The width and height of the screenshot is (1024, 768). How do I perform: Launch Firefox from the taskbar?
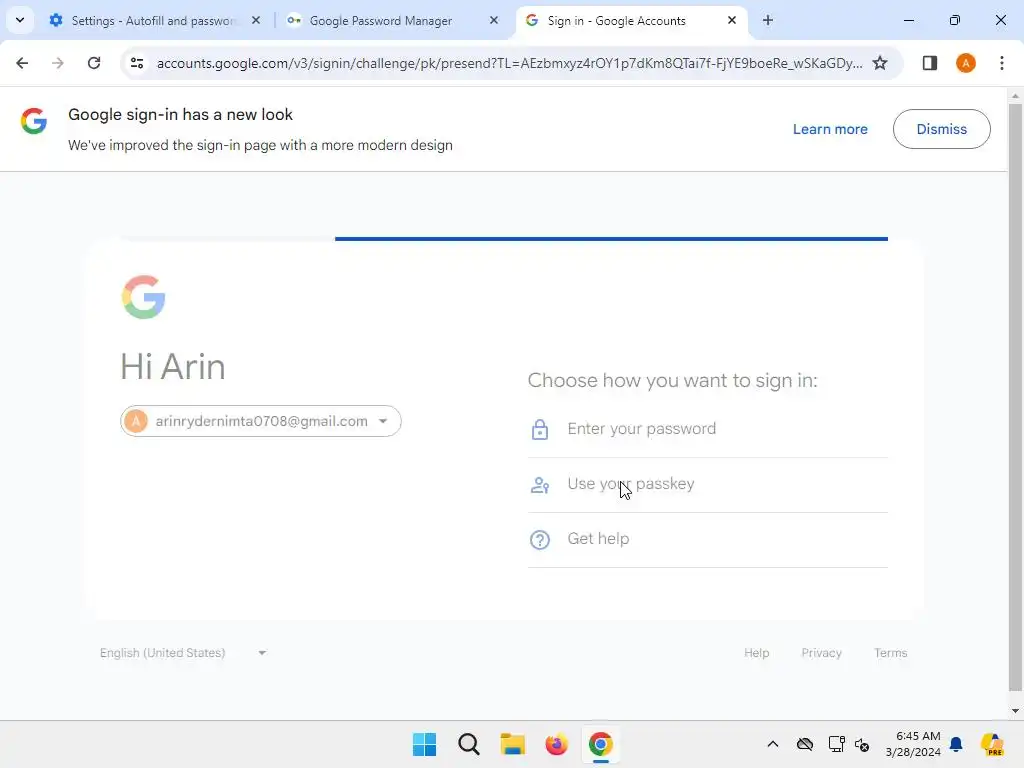click(556, 744)
